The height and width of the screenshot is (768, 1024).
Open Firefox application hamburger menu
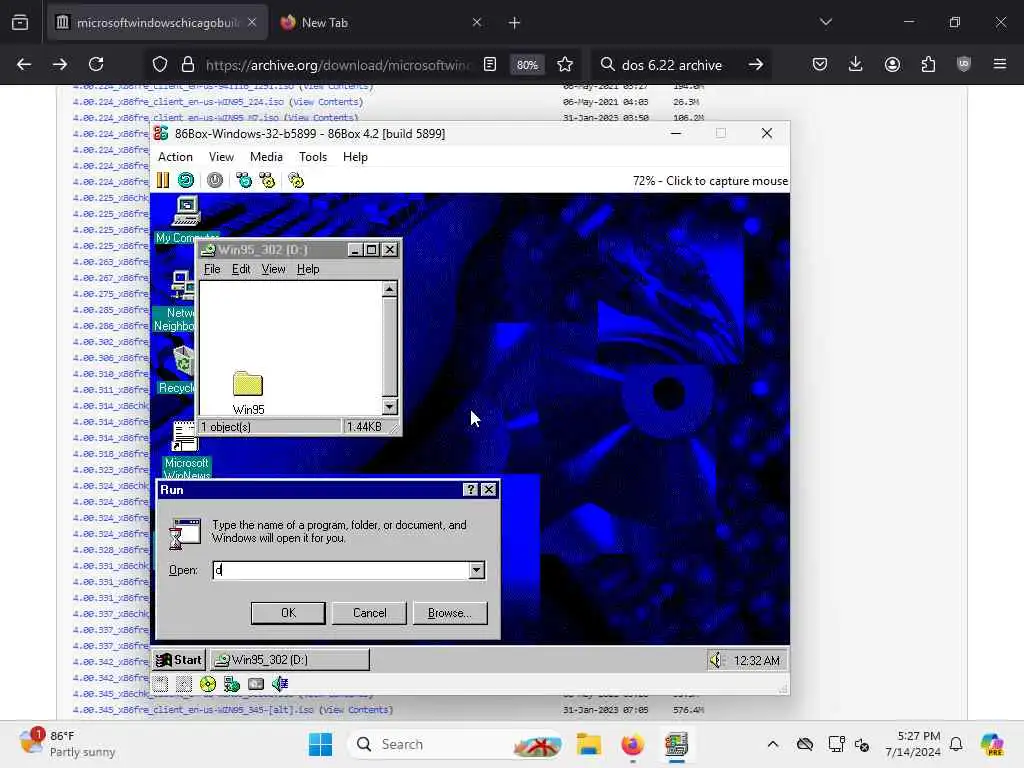point(999,64)
